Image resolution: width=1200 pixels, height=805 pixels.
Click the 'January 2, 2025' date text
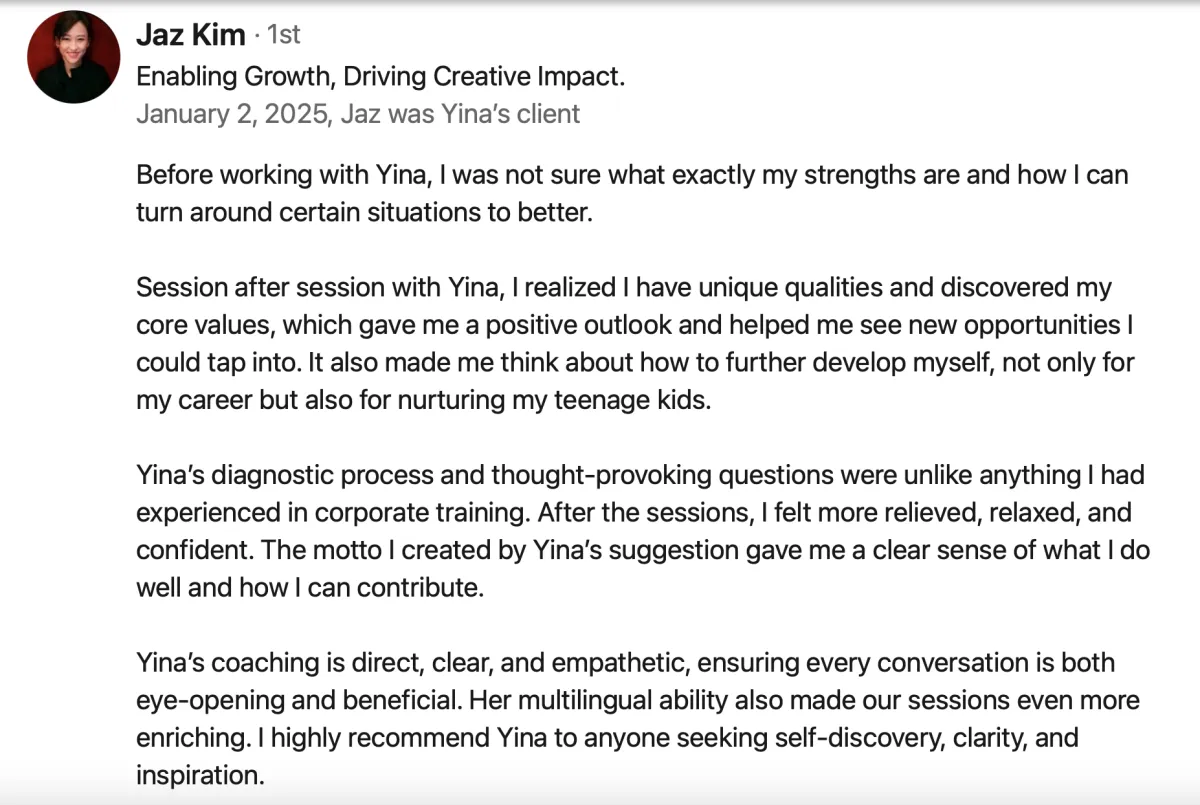tap(232, 114)
